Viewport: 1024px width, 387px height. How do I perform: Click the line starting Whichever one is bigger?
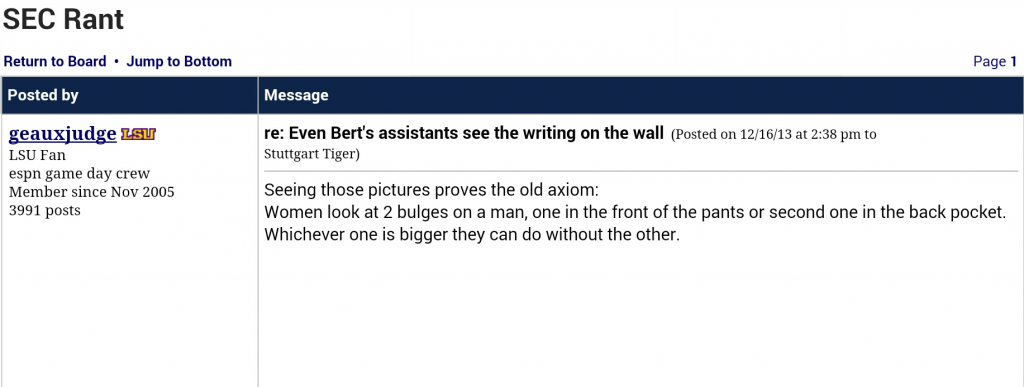pos(472,234)
